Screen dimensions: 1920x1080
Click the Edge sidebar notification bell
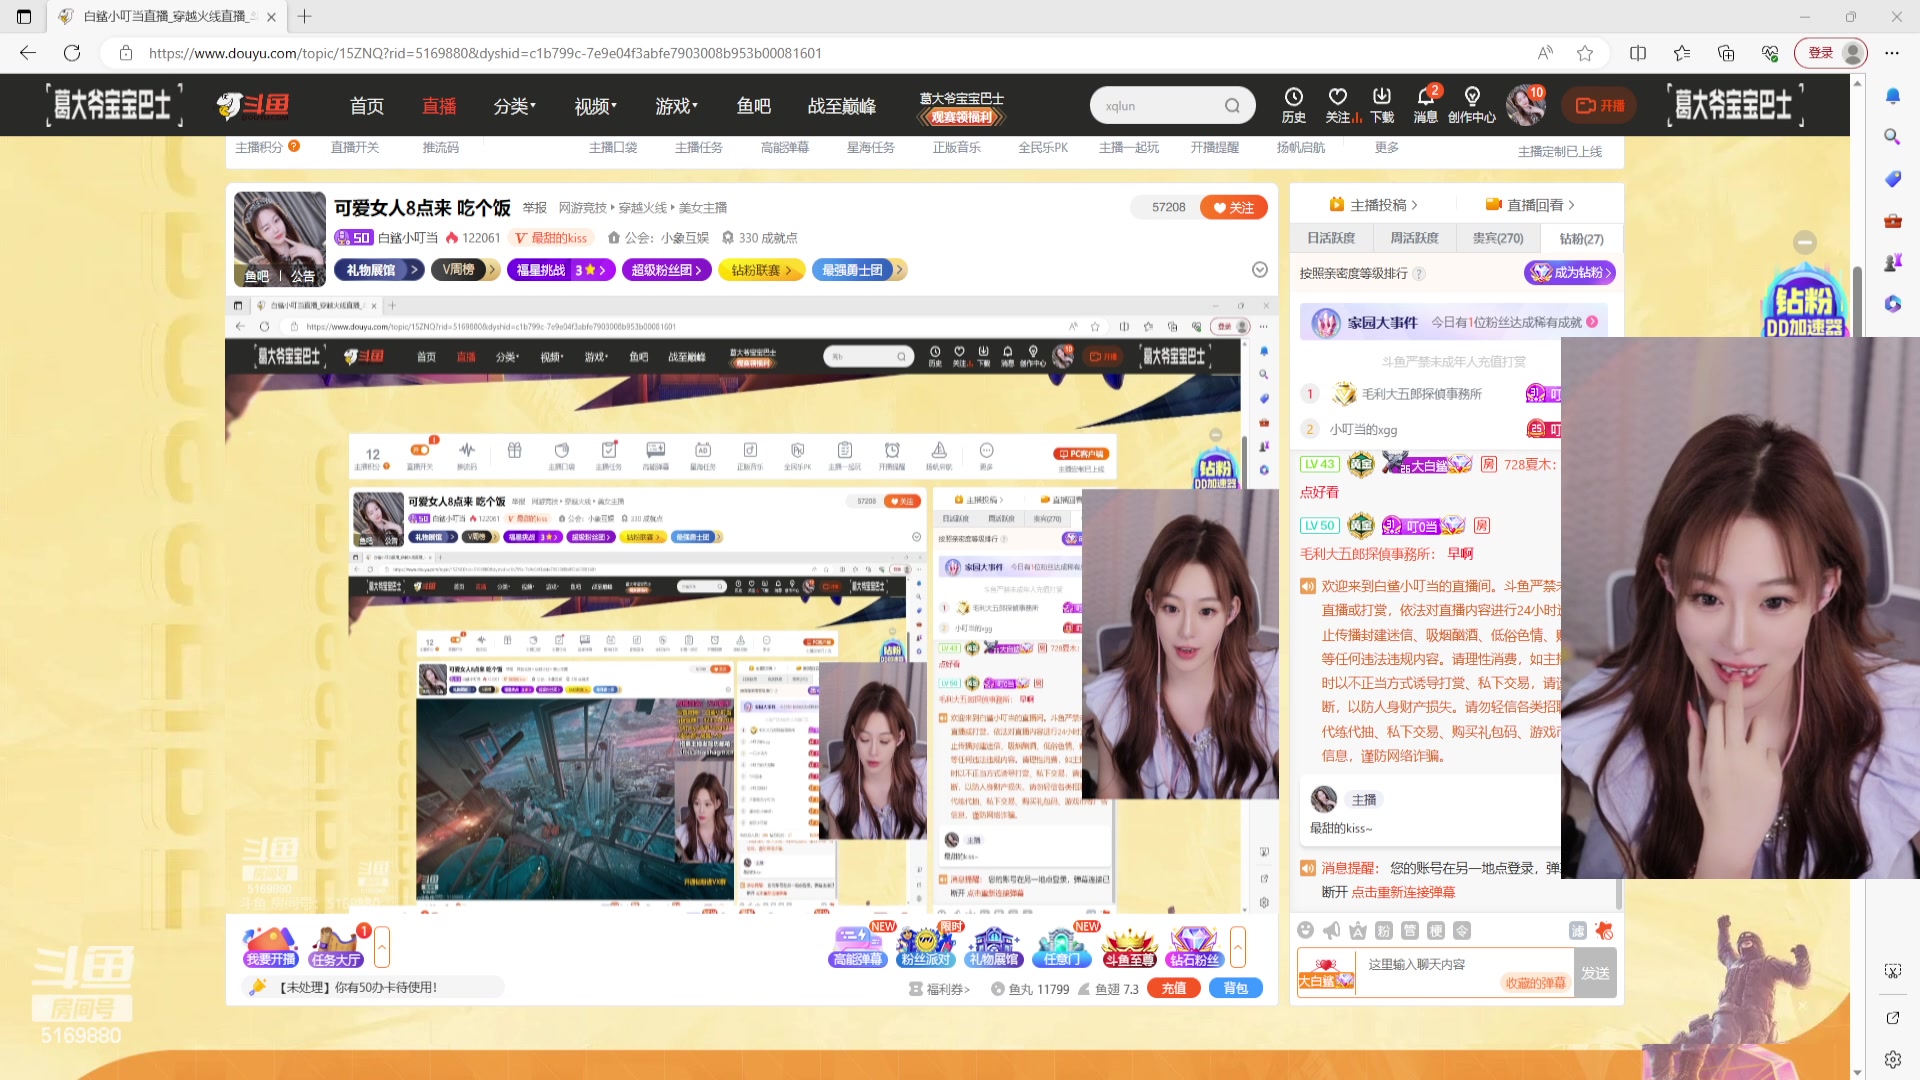point(1892,96)
